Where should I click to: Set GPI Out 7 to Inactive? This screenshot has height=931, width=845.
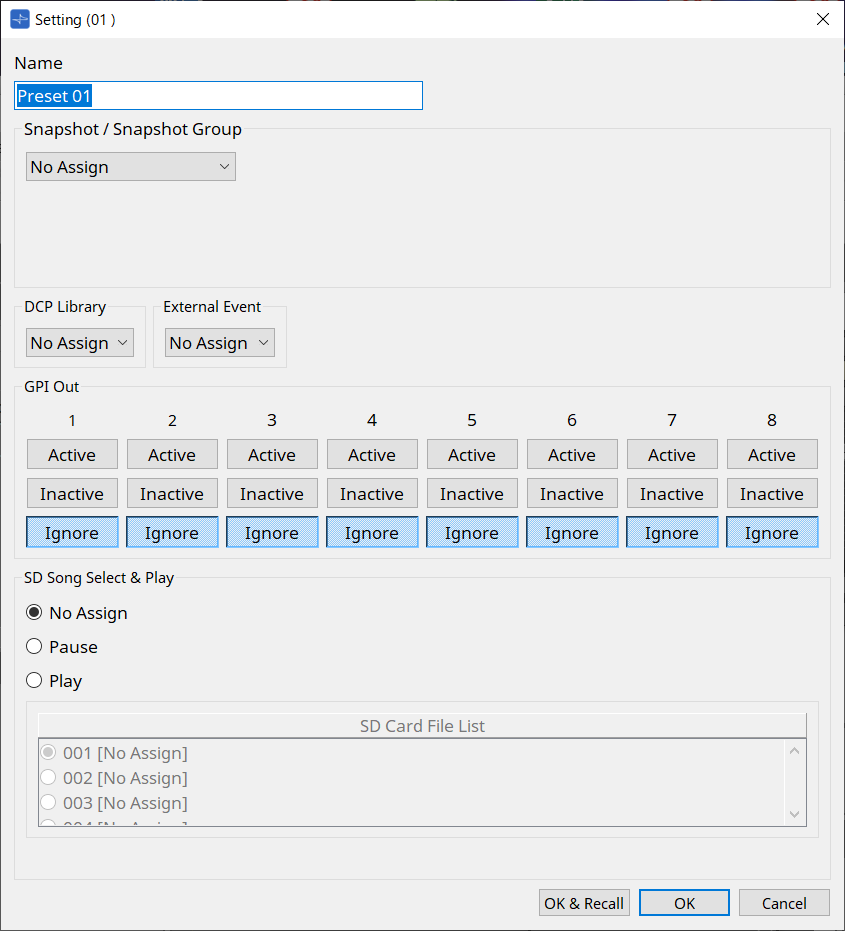coord(671,493)
